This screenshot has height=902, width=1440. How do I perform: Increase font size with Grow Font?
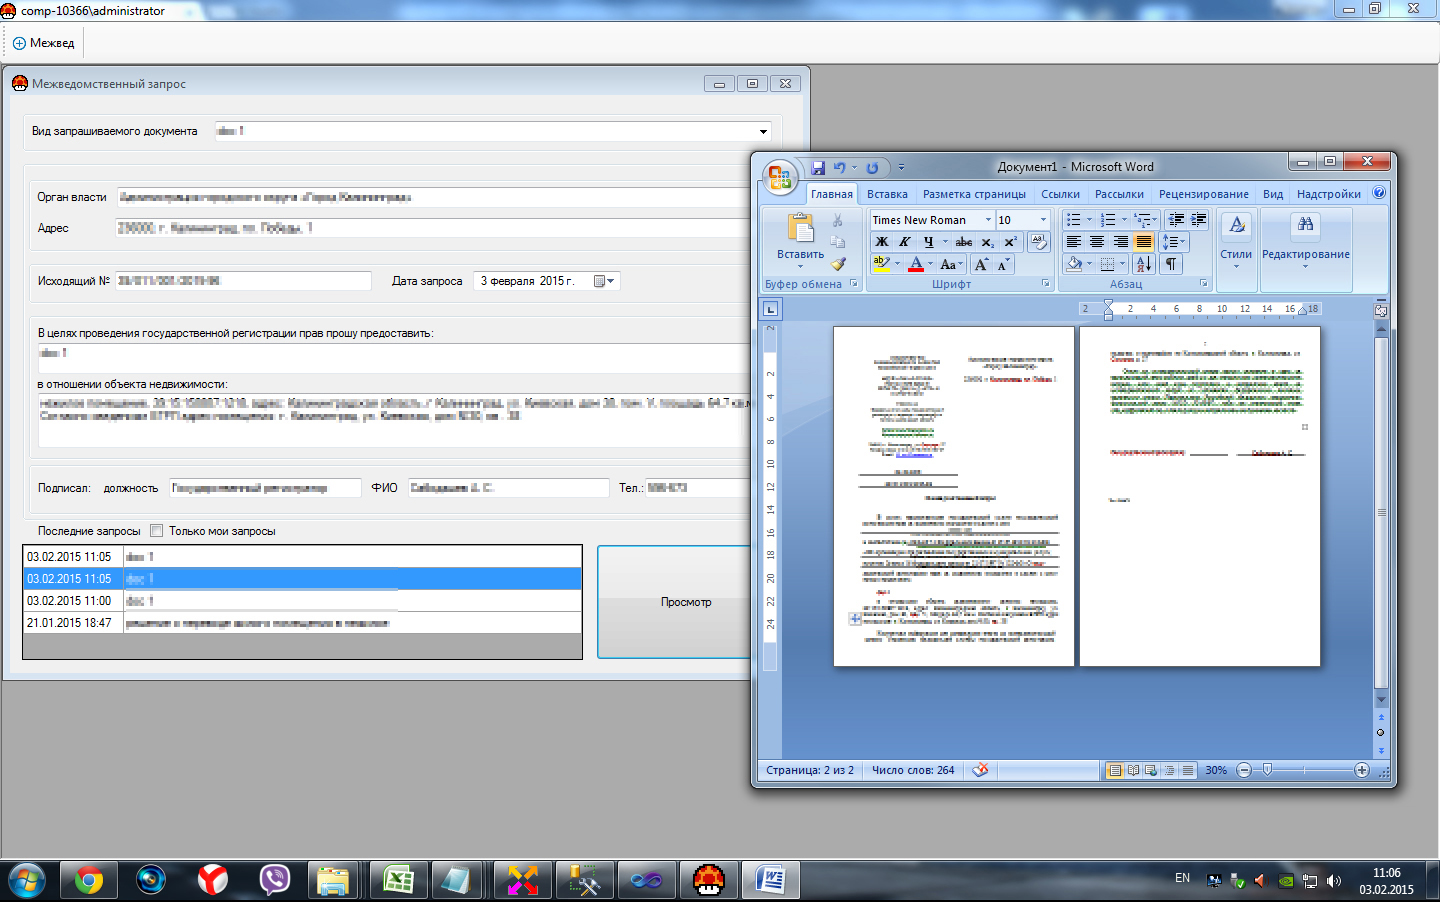point(981,264)
